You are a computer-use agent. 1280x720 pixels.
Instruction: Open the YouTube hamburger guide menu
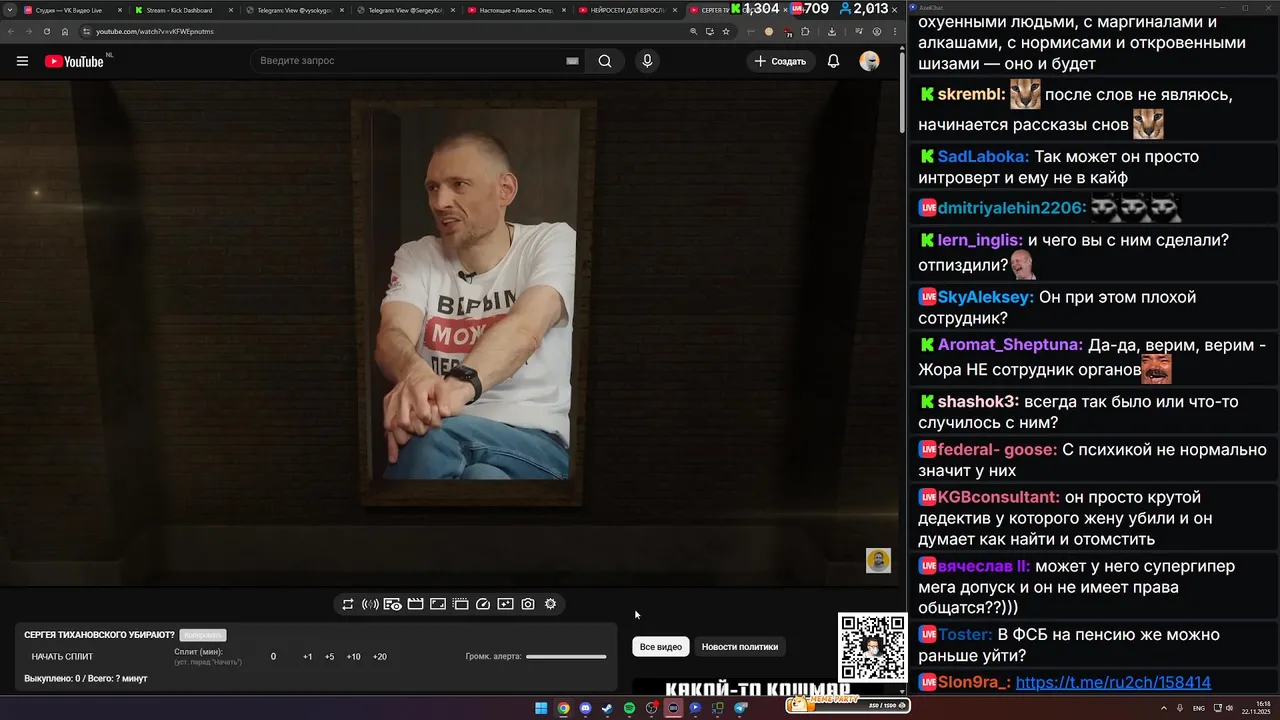tap(22, 61)
